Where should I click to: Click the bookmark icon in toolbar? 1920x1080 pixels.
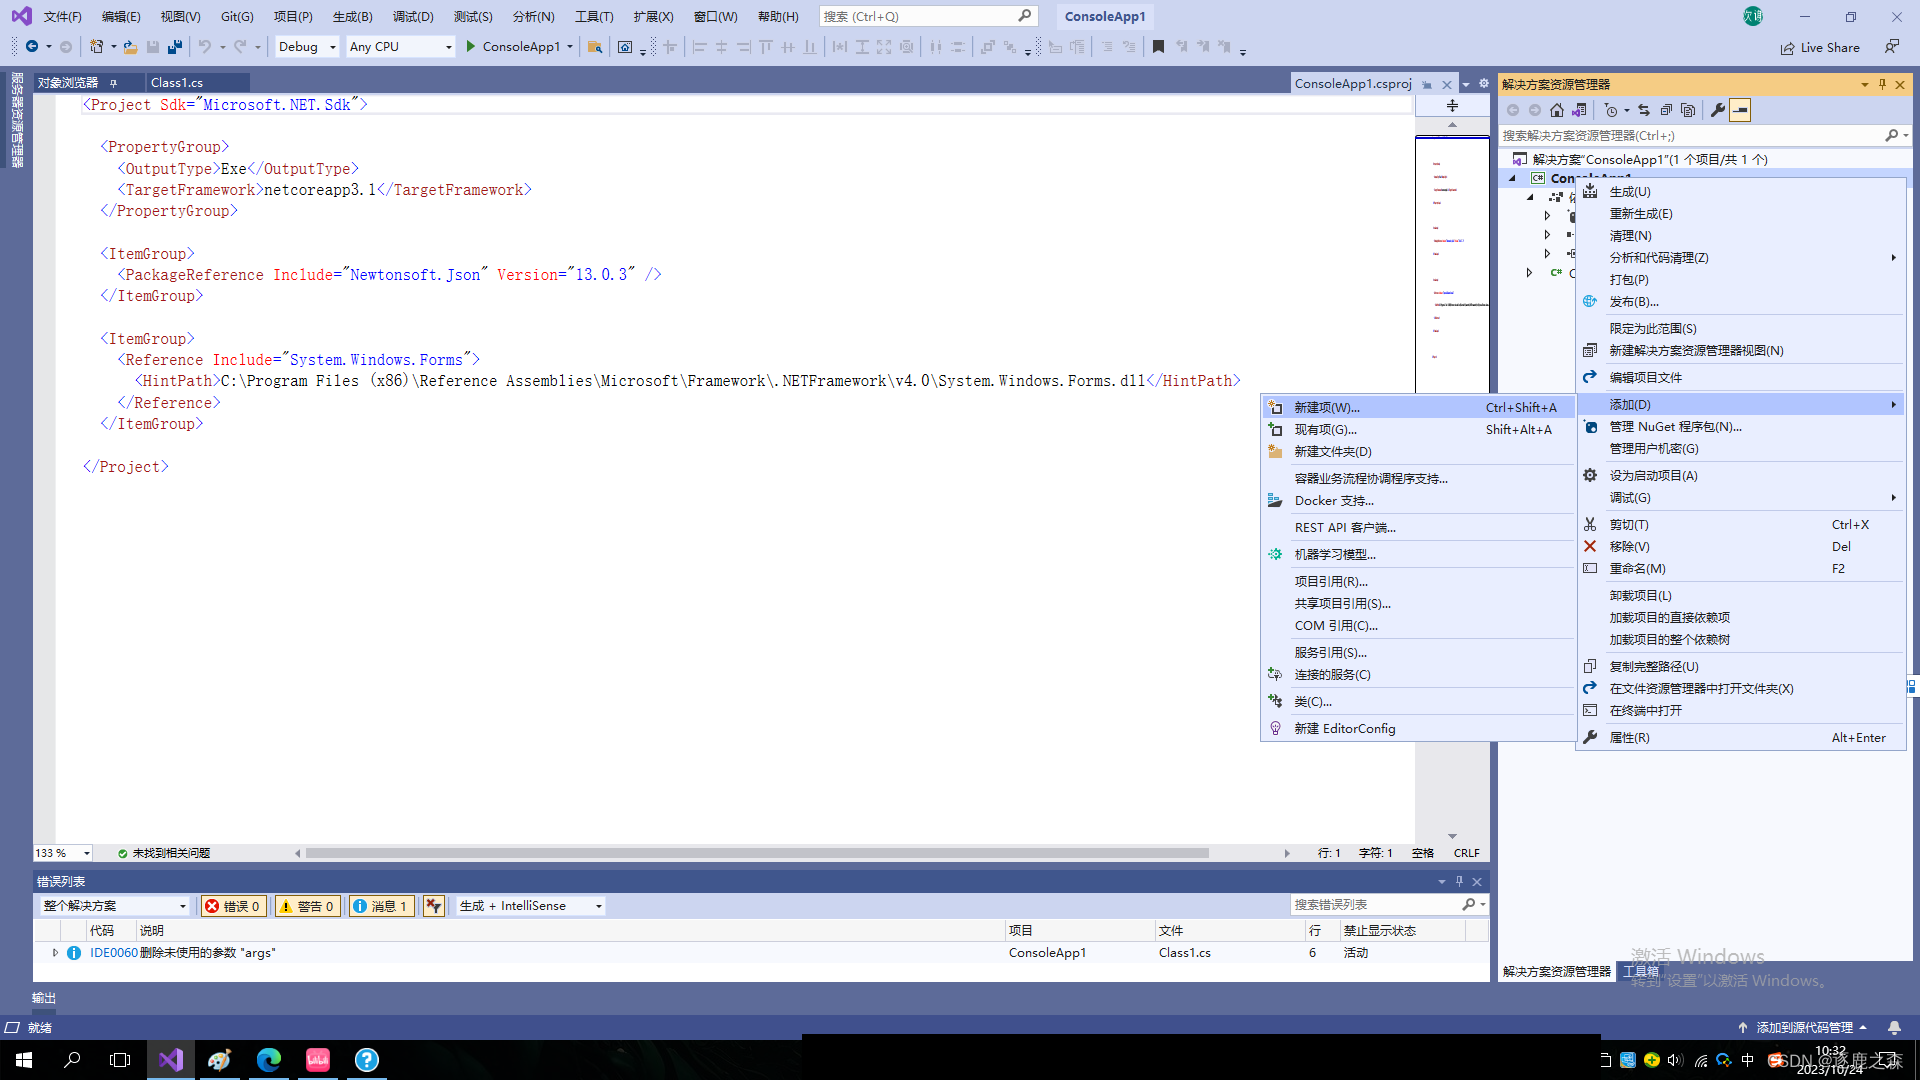pyautogui.click(x=1158, y=47)
